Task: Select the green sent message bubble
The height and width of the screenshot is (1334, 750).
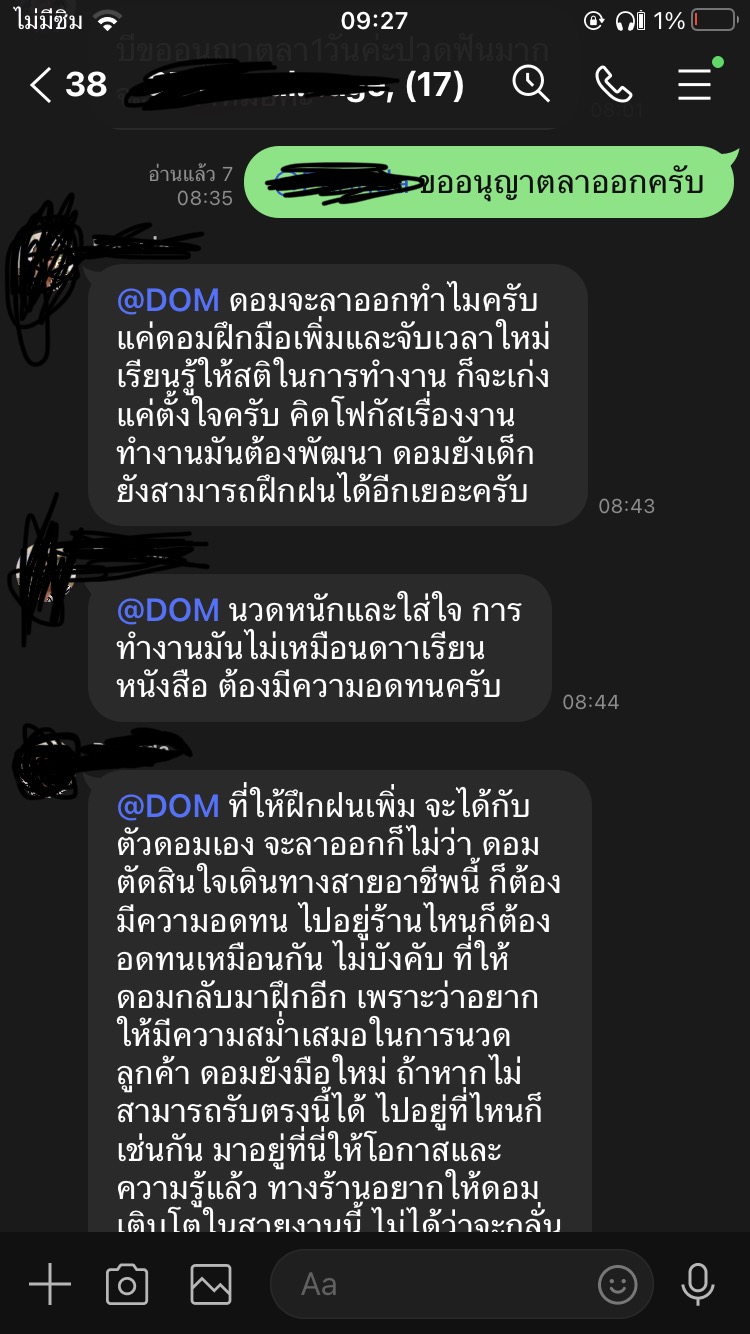Action: tap(491, 182)
